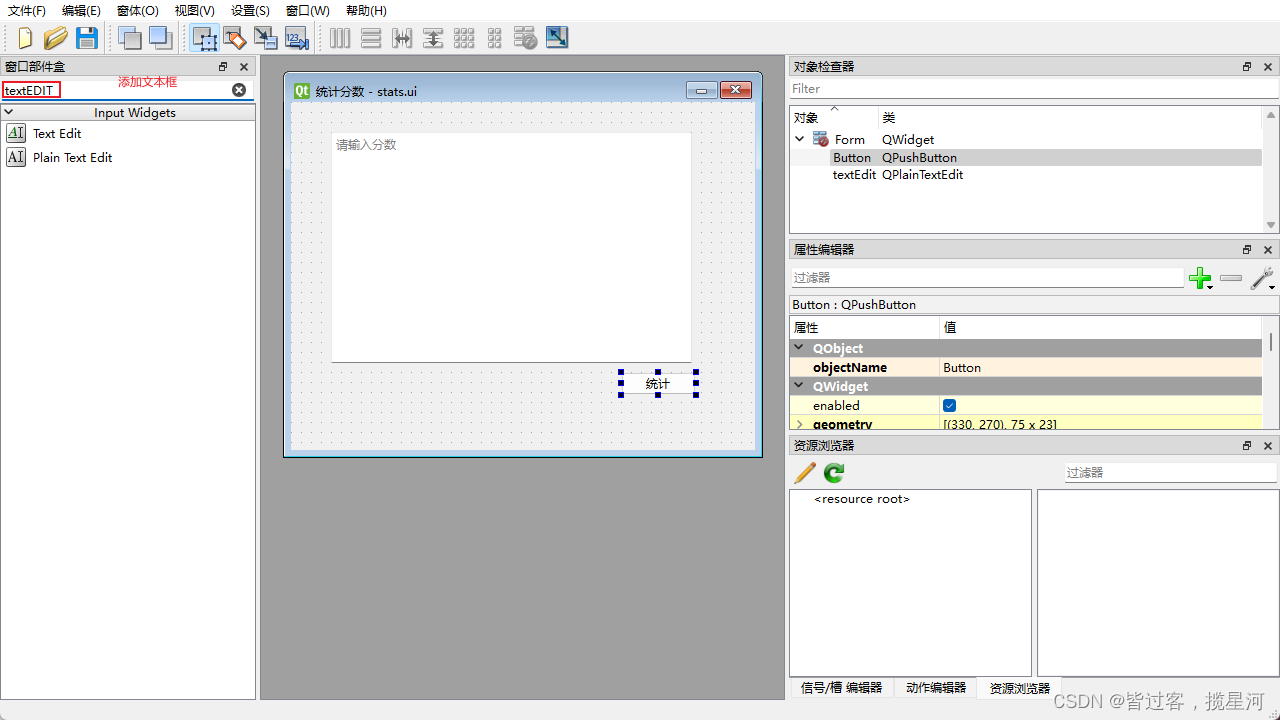The image size is (1280, 720).
Task: Open the 视图(V) menu
Action: (194, 11)
